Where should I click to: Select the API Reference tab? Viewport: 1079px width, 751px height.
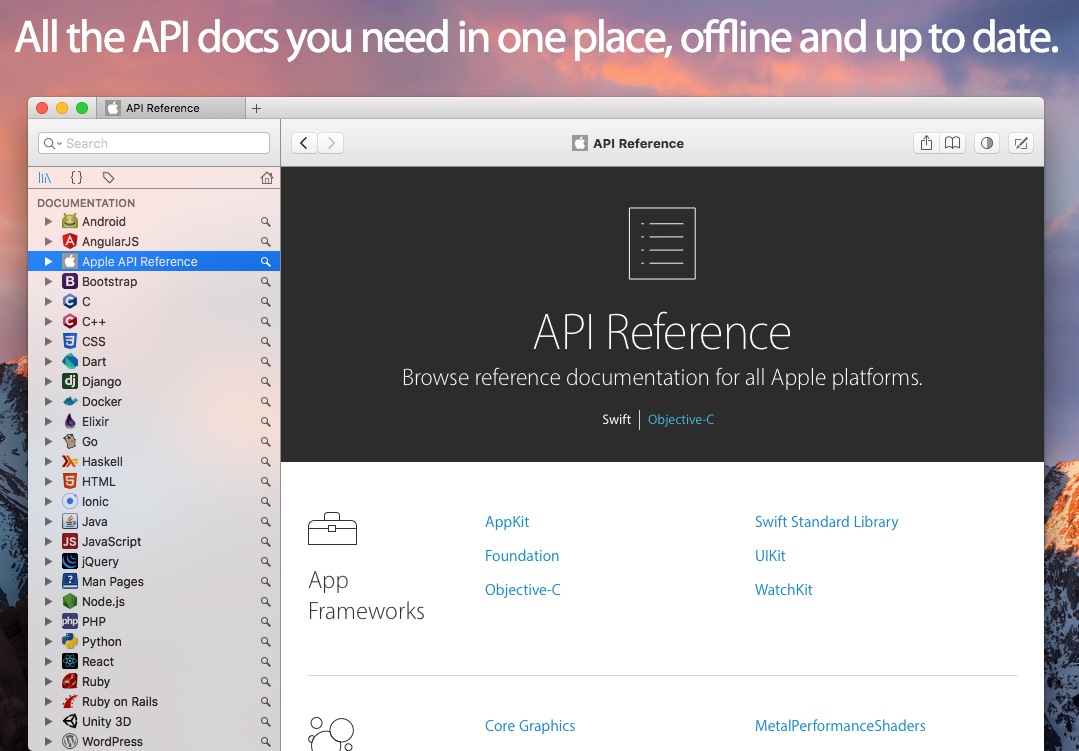171,108
